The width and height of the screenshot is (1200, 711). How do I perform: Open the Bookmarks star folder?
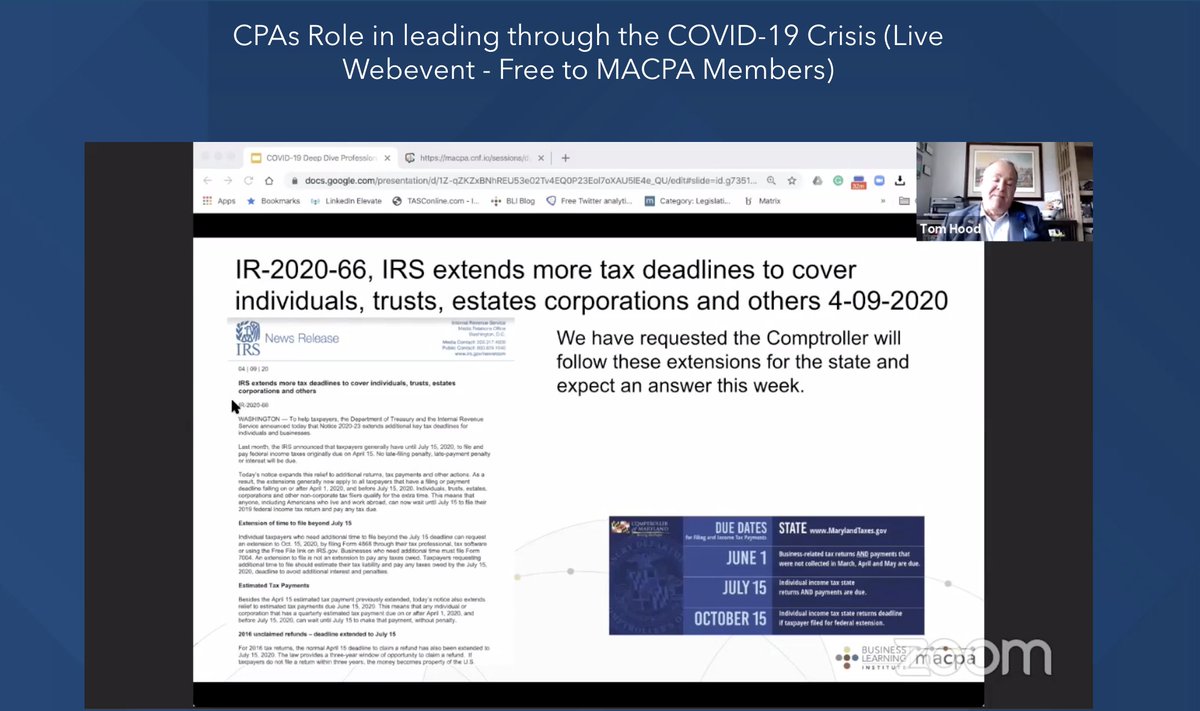(273, 200)
